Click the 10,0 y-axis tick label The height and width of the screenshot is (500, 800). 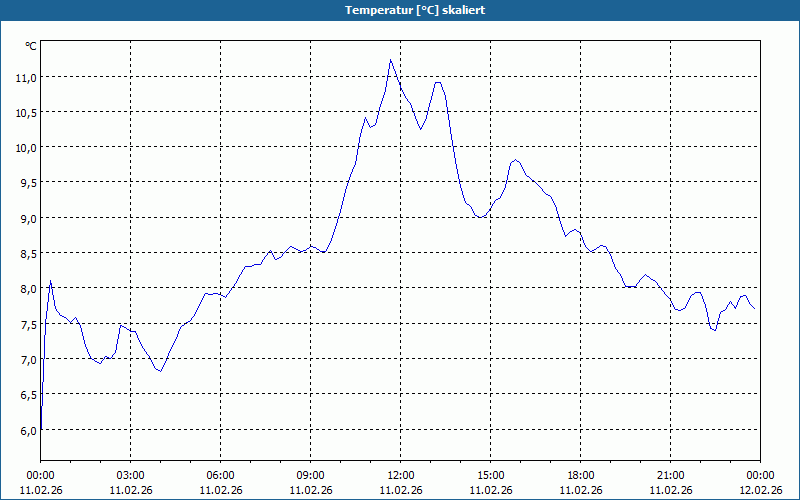click(26, 148)
